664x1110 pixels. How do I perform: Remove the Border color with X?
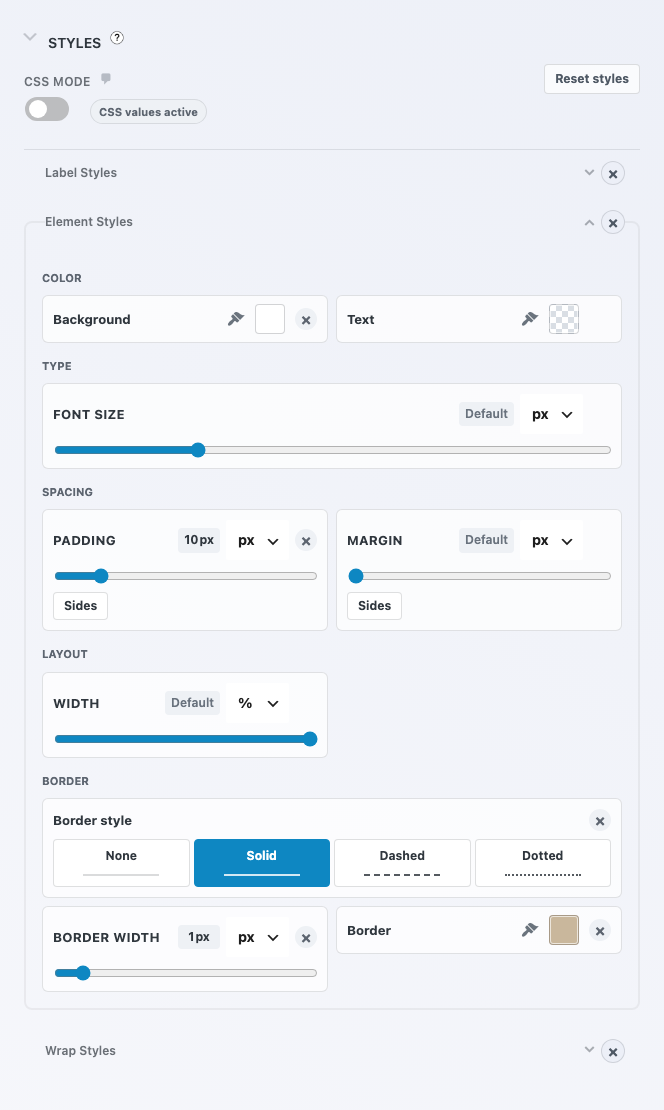tap(600, 931)
